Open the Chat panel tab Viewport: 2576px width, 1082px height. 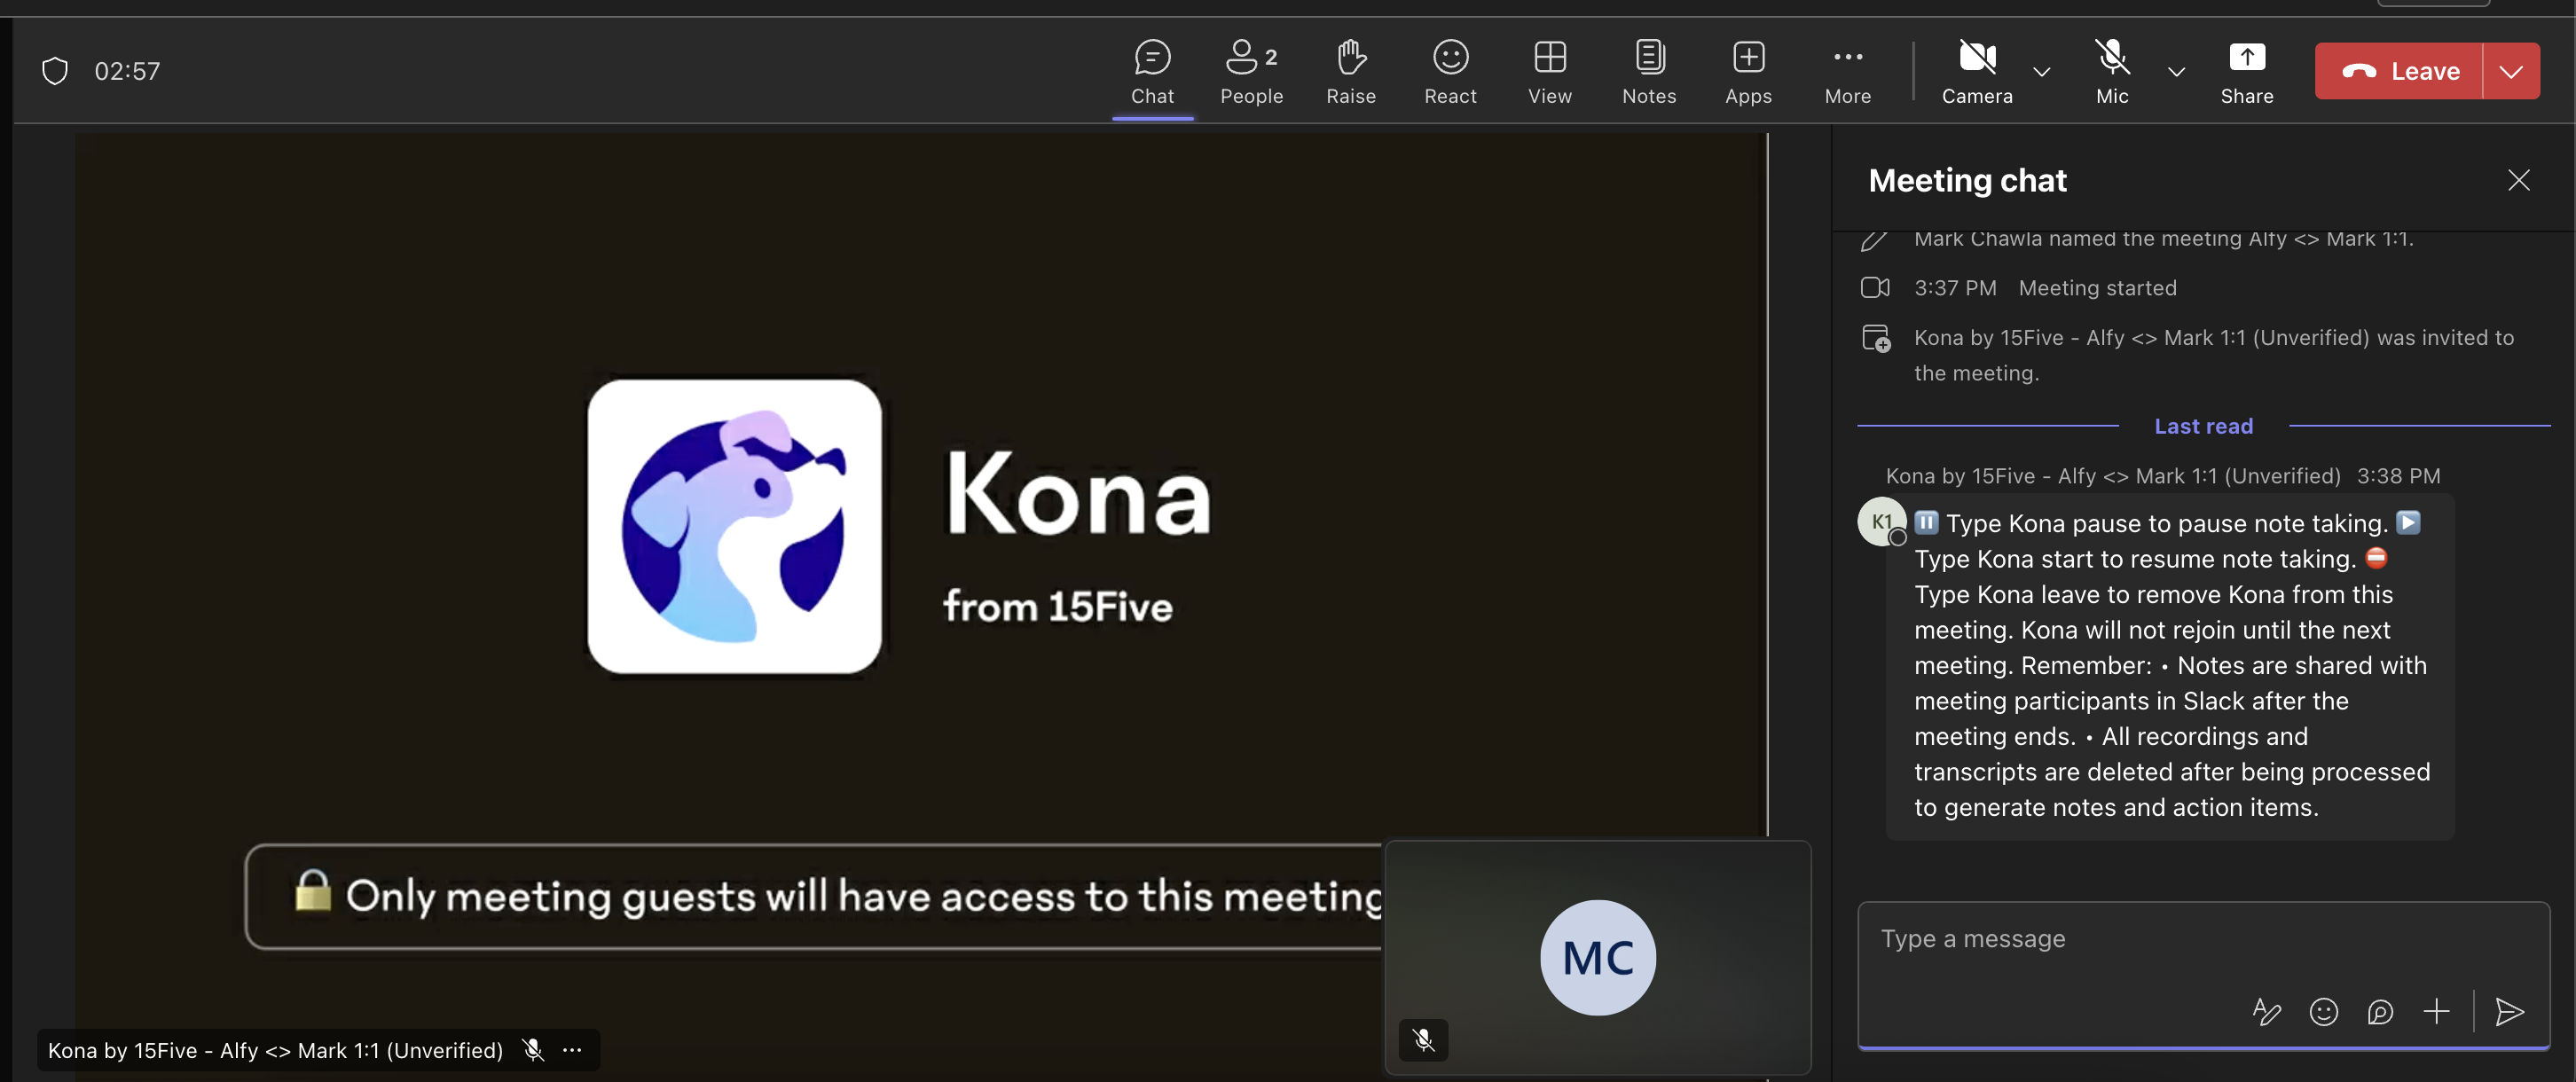click(x=1152, y=72)
